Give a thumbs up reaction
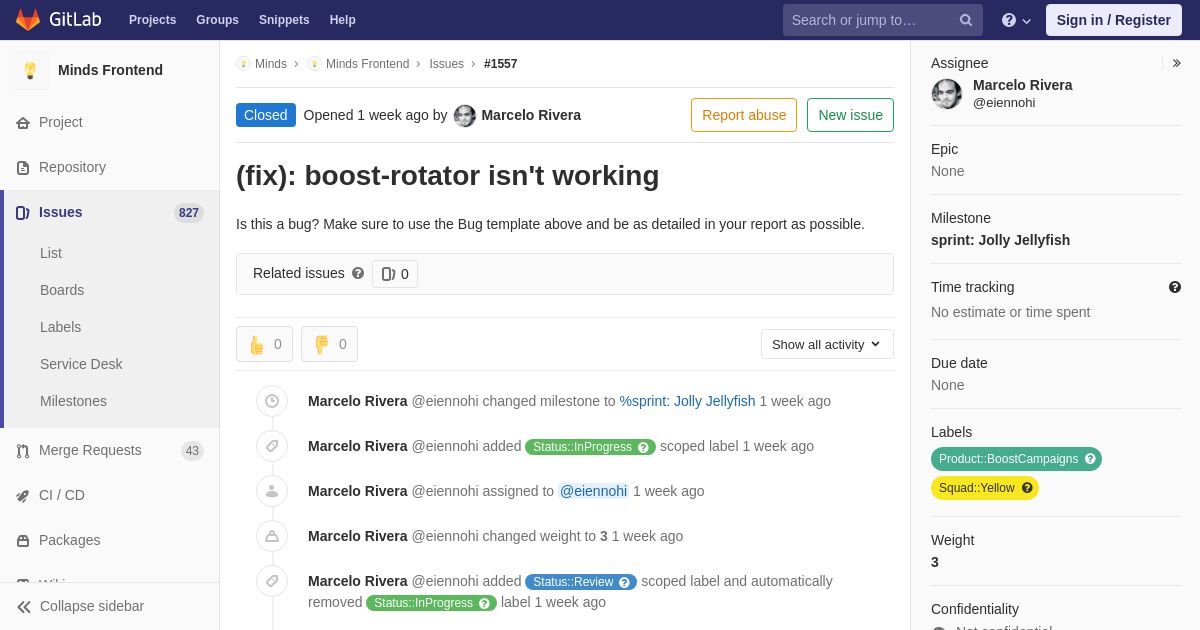Viewport: 1200px width, 630px height. (264, 344)
